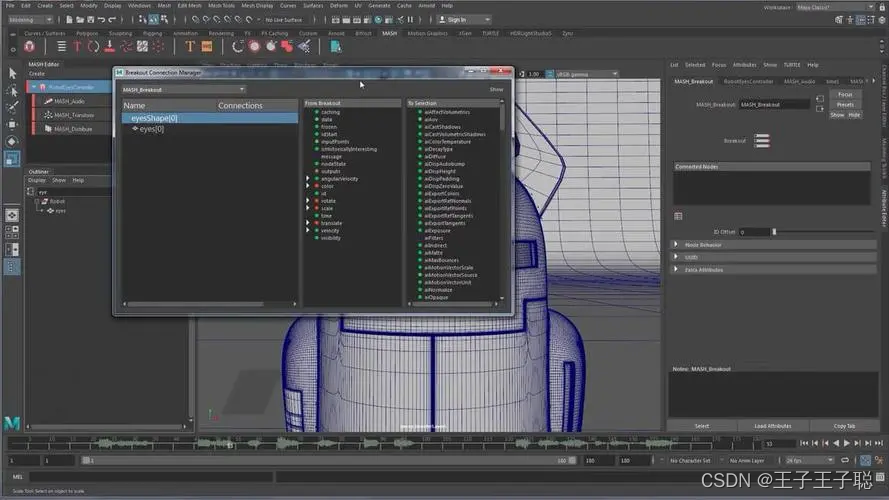Open the MASH_Breakout node dropdown
The image size is (889, 500).
pos(183,89)
